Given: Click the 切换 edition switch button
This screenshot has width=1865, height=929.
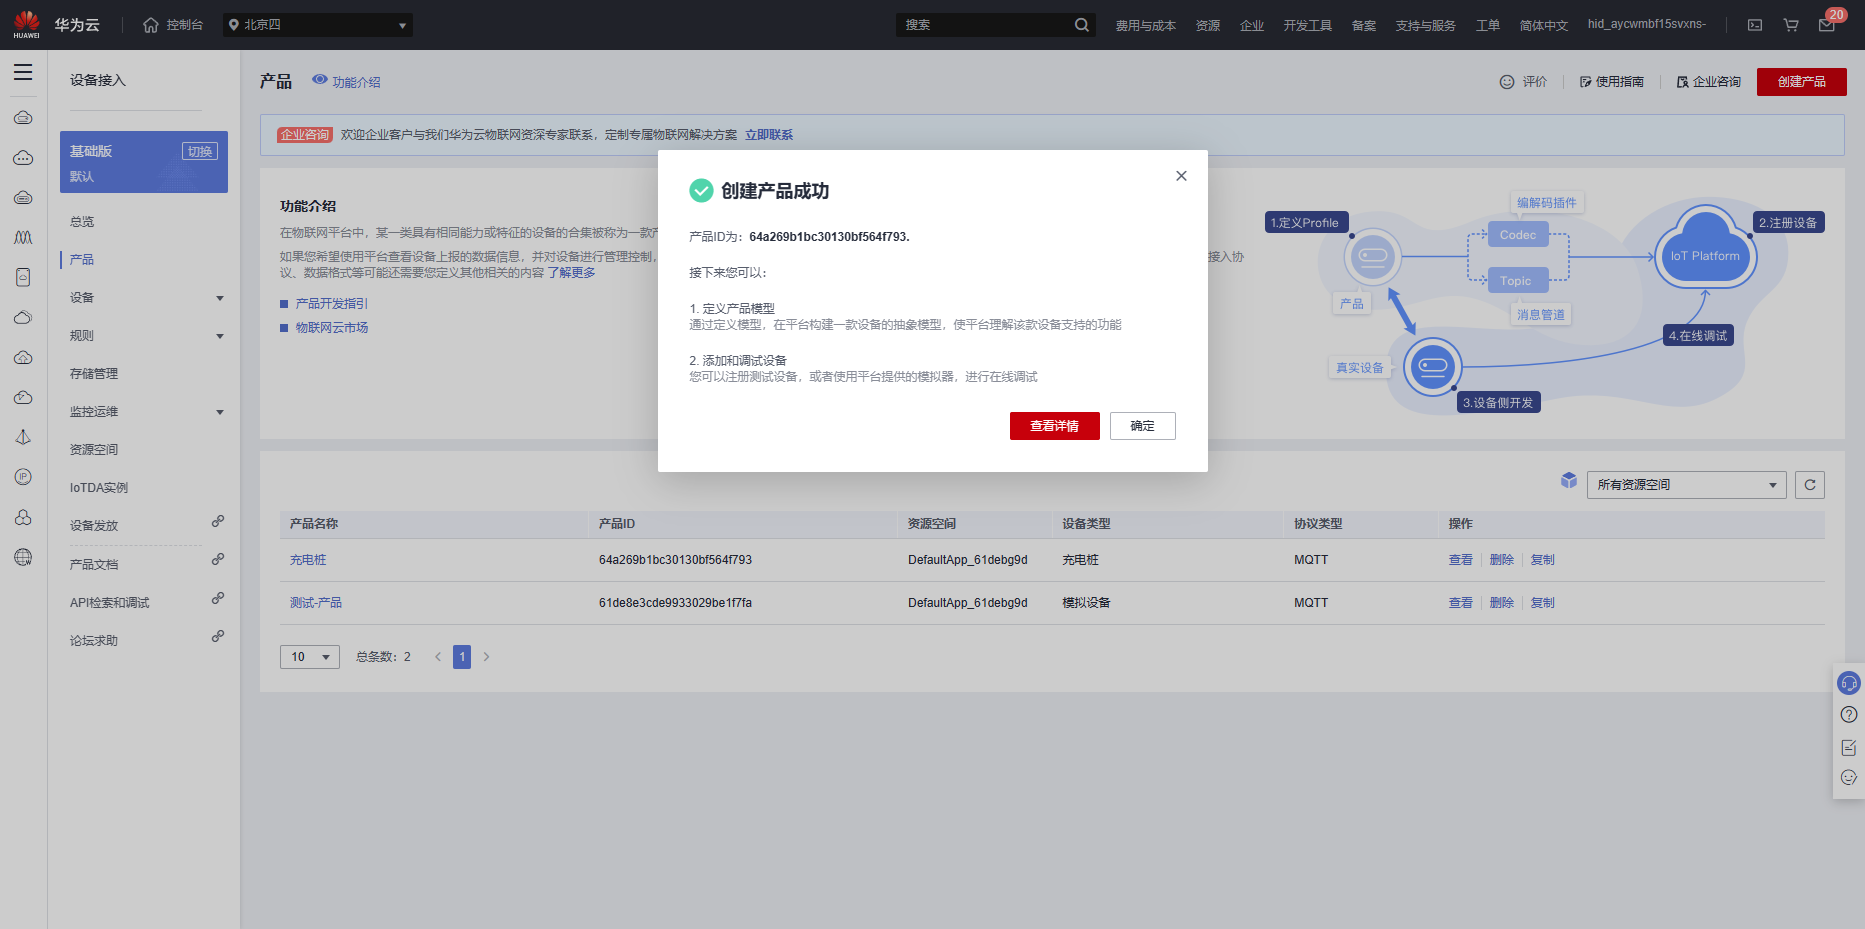Looking at the screenshot, I should coord(200,151).
